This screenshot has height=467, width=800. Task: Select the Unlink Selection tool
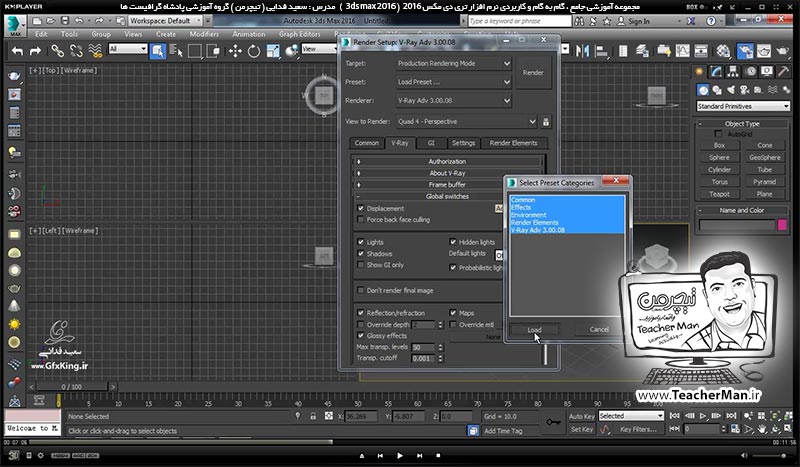(77, 51)
